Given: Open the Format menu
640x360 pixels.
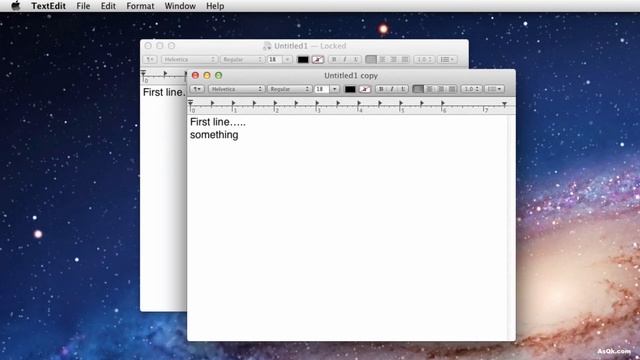Looking at the screenshot, I should [140, 6].
